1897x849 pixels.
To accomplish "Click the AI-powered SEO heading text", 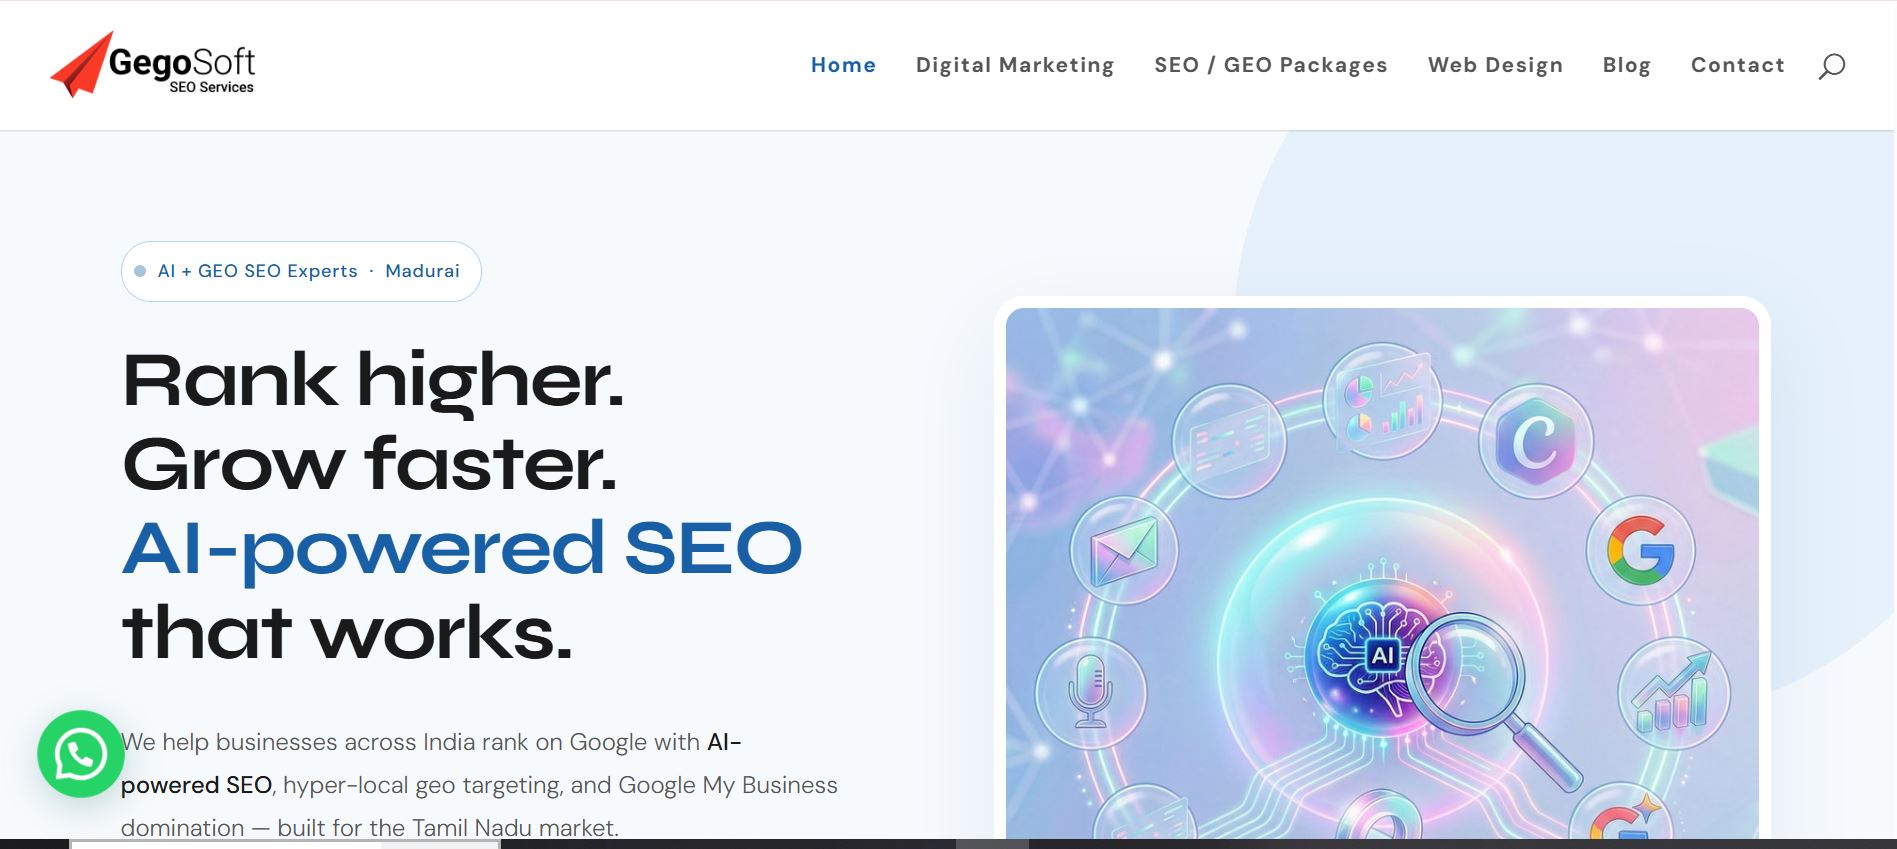I will pyautogui.click(x=462, y=549).
